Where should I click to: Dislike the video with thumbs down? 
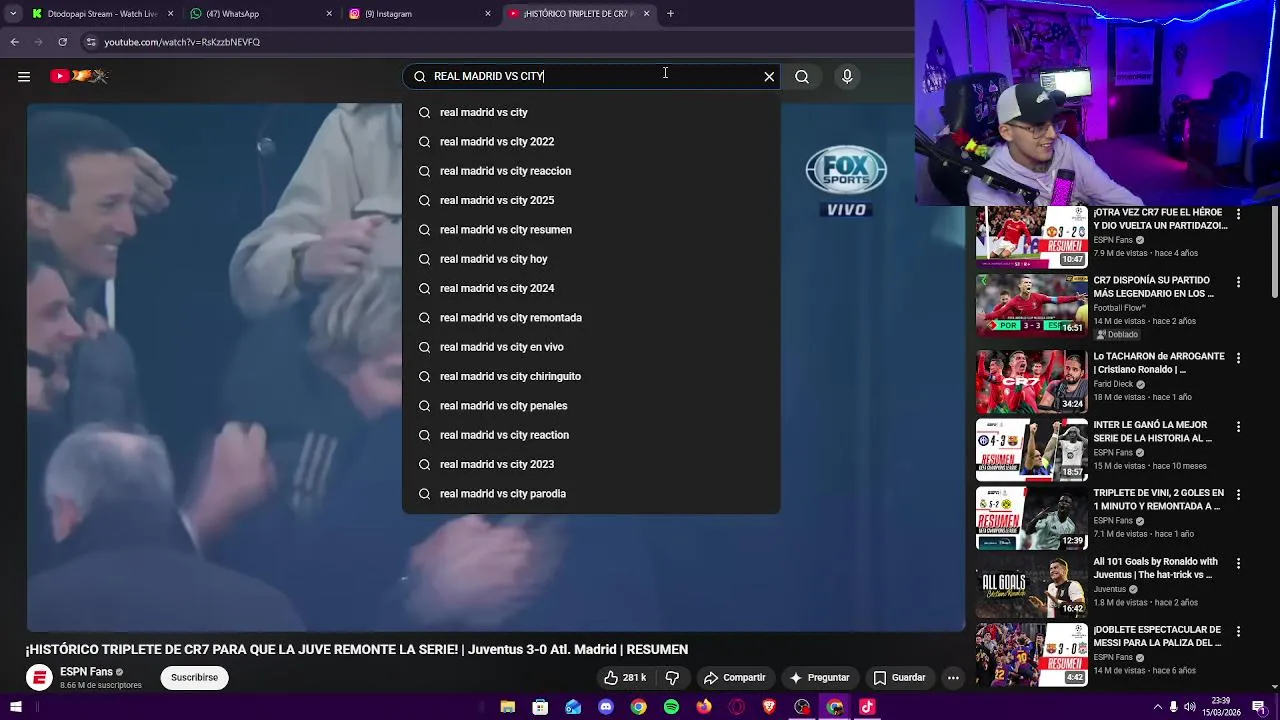point(672,678)
